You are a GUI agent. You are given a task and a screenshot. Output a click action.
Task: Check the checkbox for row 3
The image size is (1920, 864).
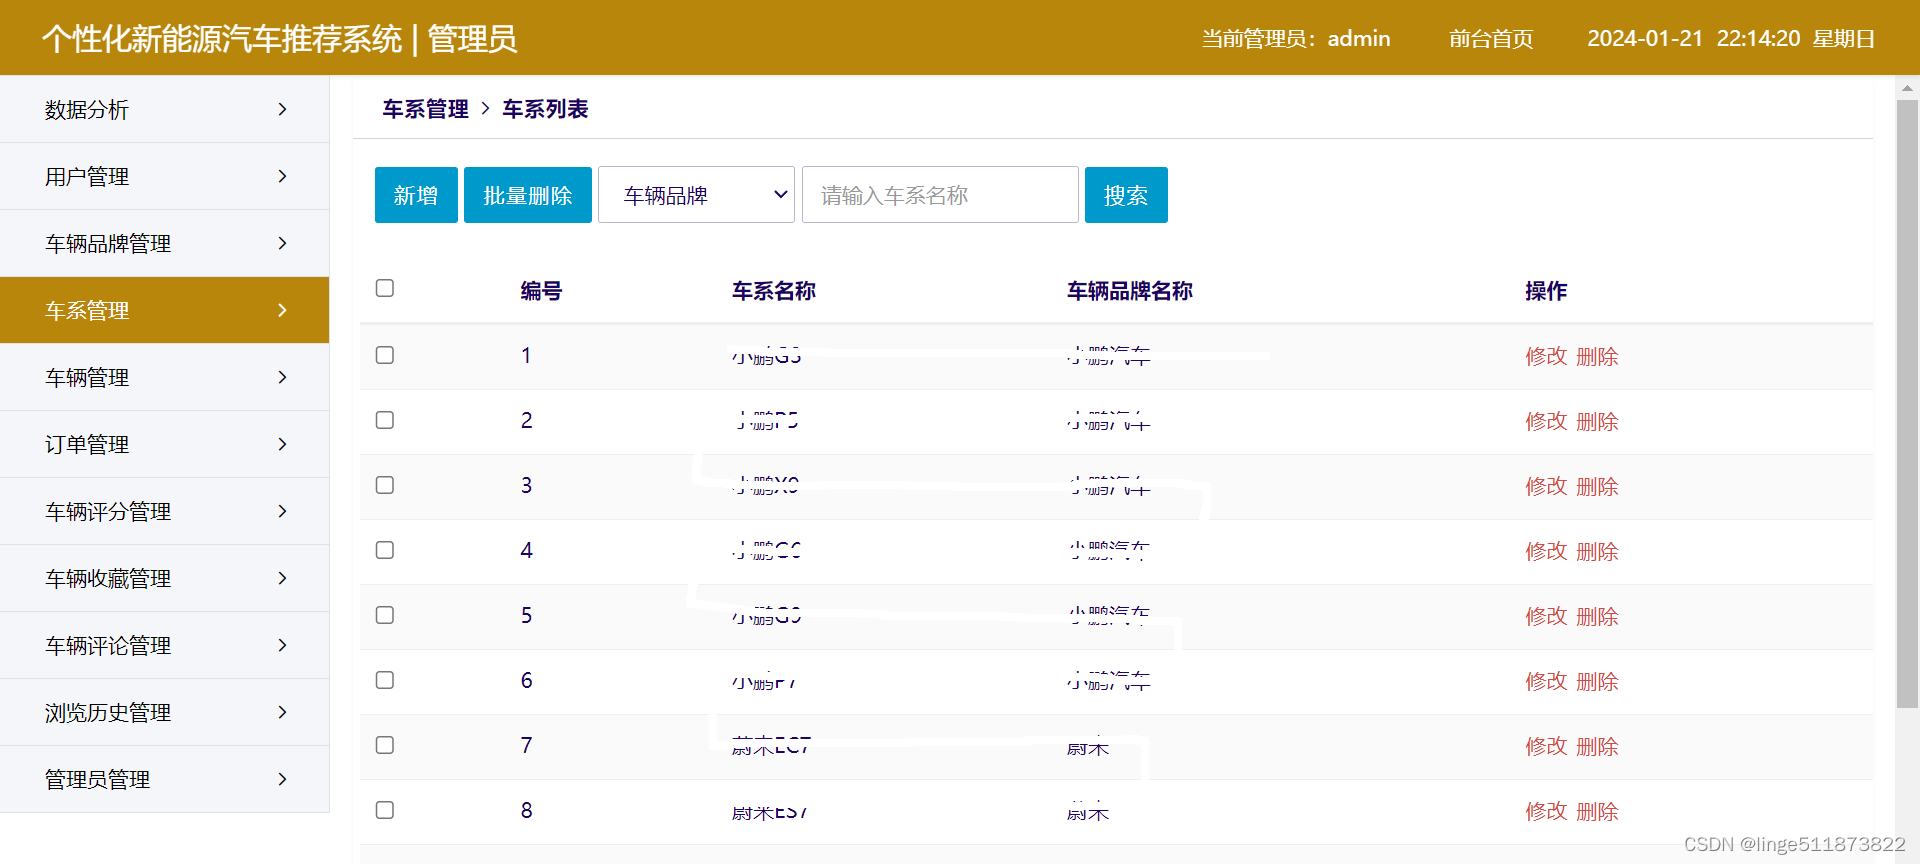point(385,485)
